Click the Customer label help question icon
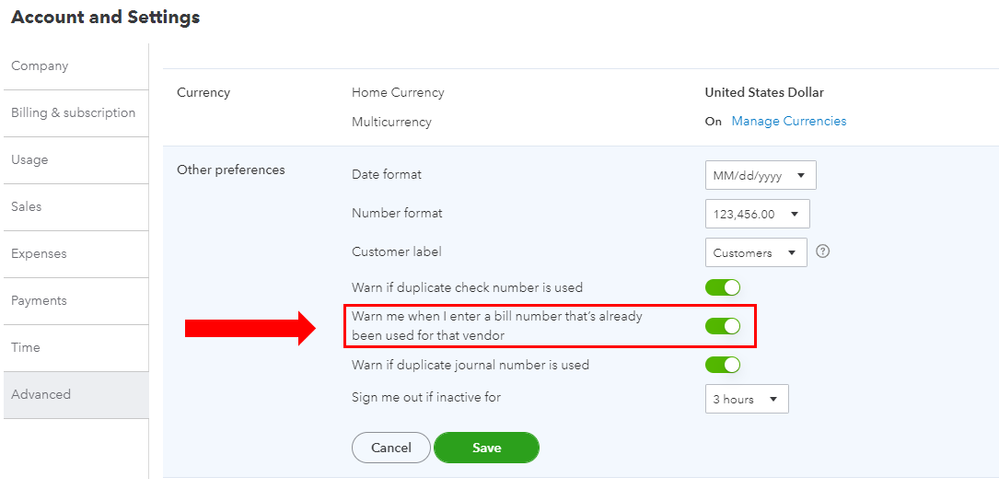999x479 pixels. (823, 251)
